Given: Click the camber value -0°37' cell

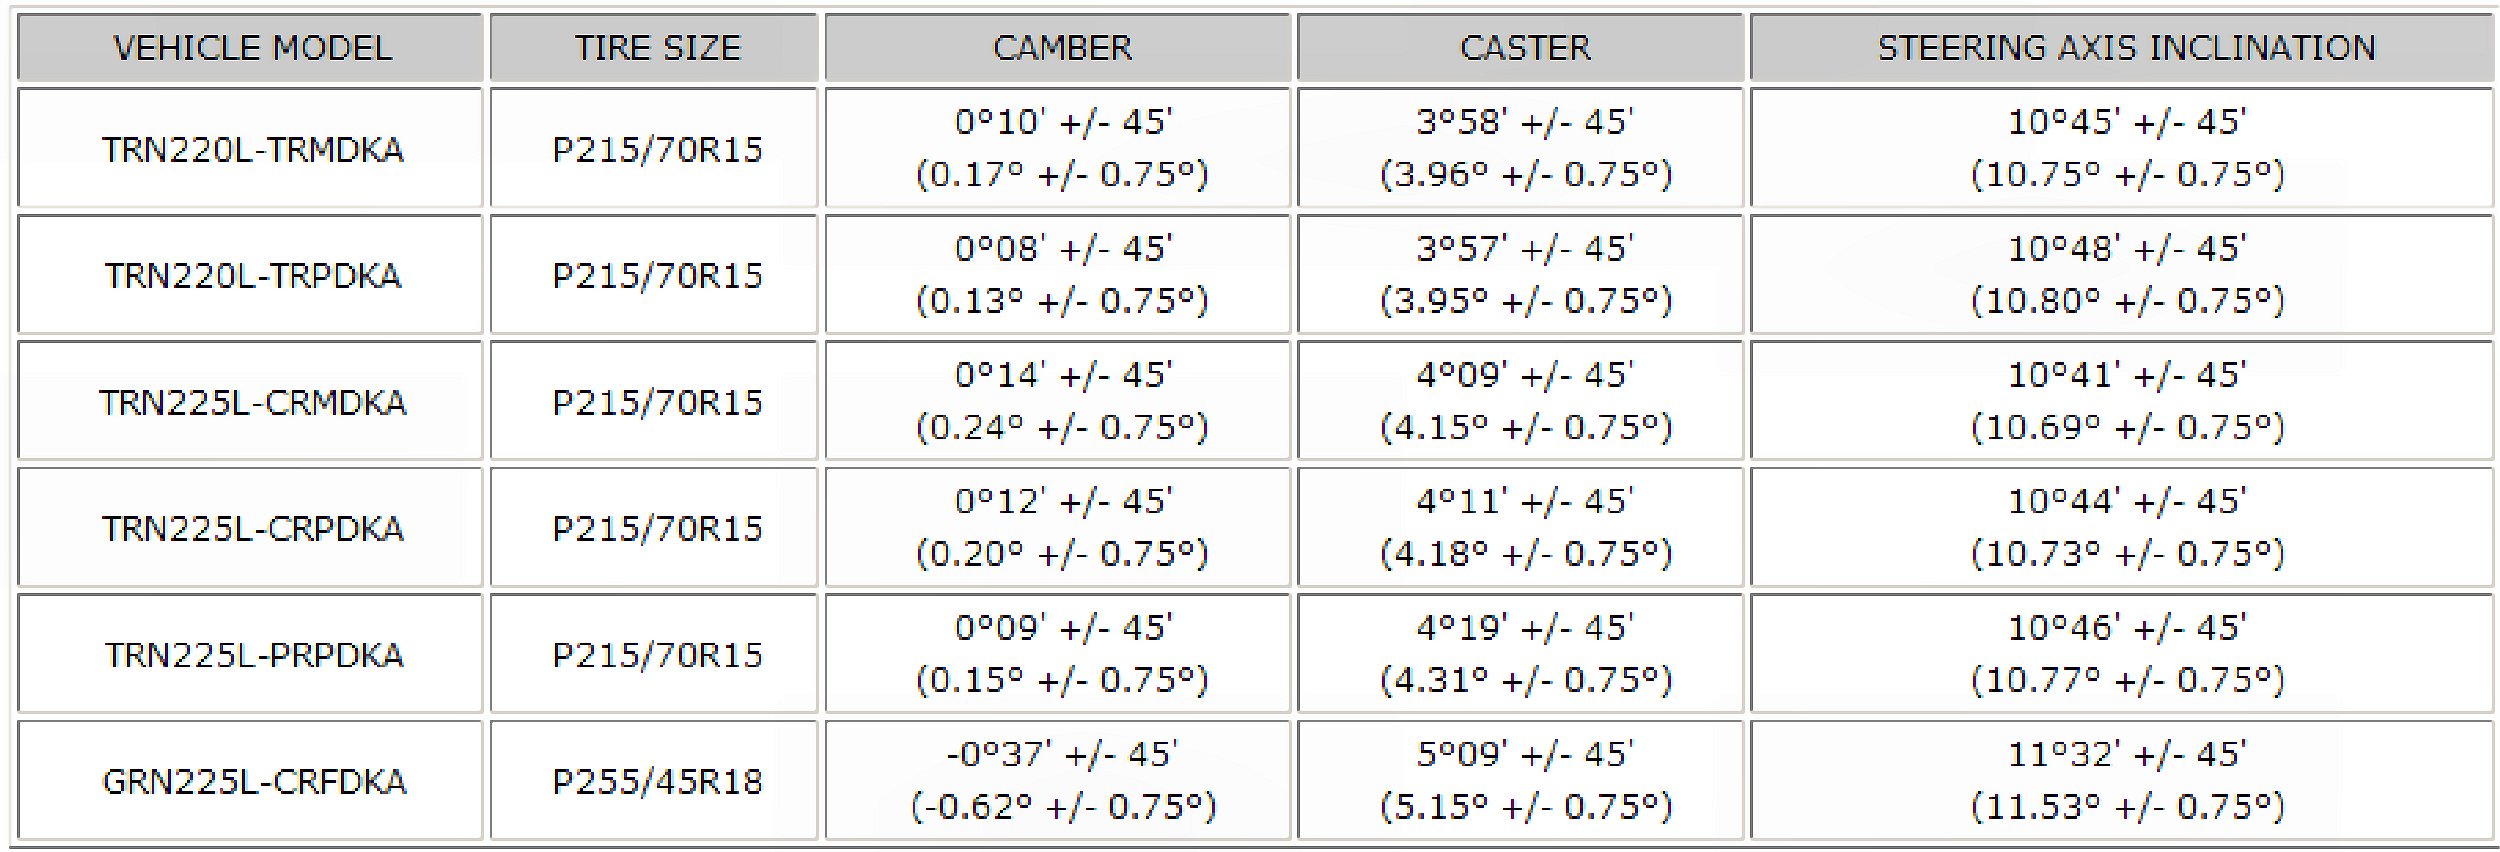Looking at the screenshot, I should pos(1061,780).
